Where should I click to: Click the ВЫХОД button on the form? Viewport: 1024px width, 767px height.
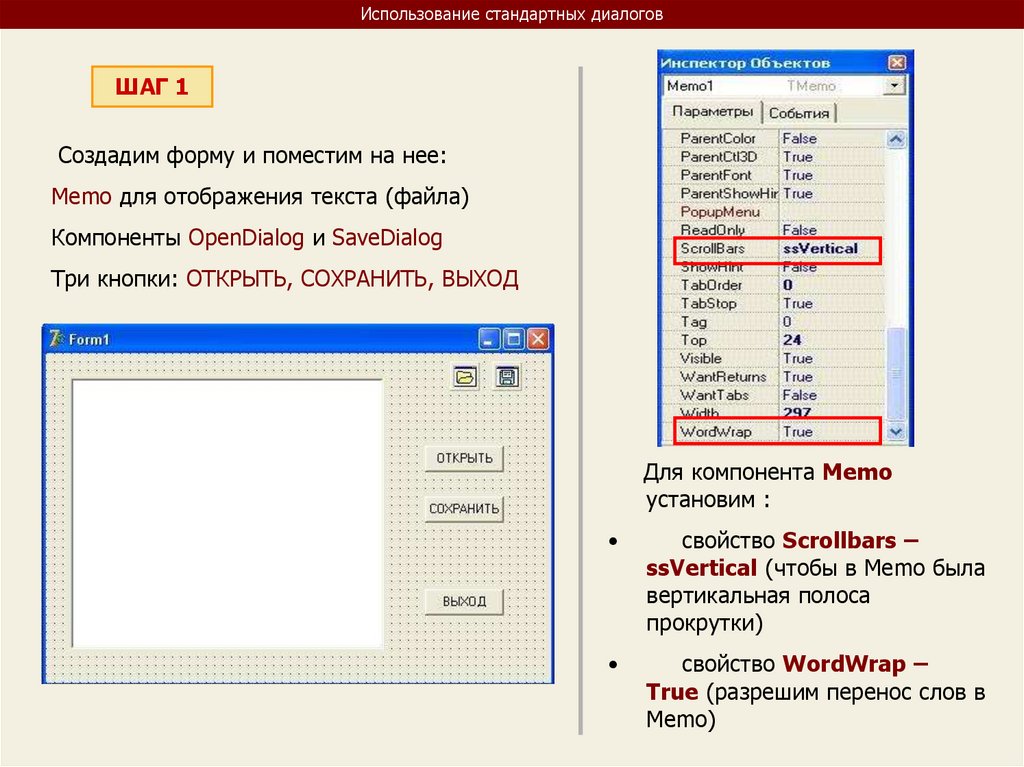464,601
